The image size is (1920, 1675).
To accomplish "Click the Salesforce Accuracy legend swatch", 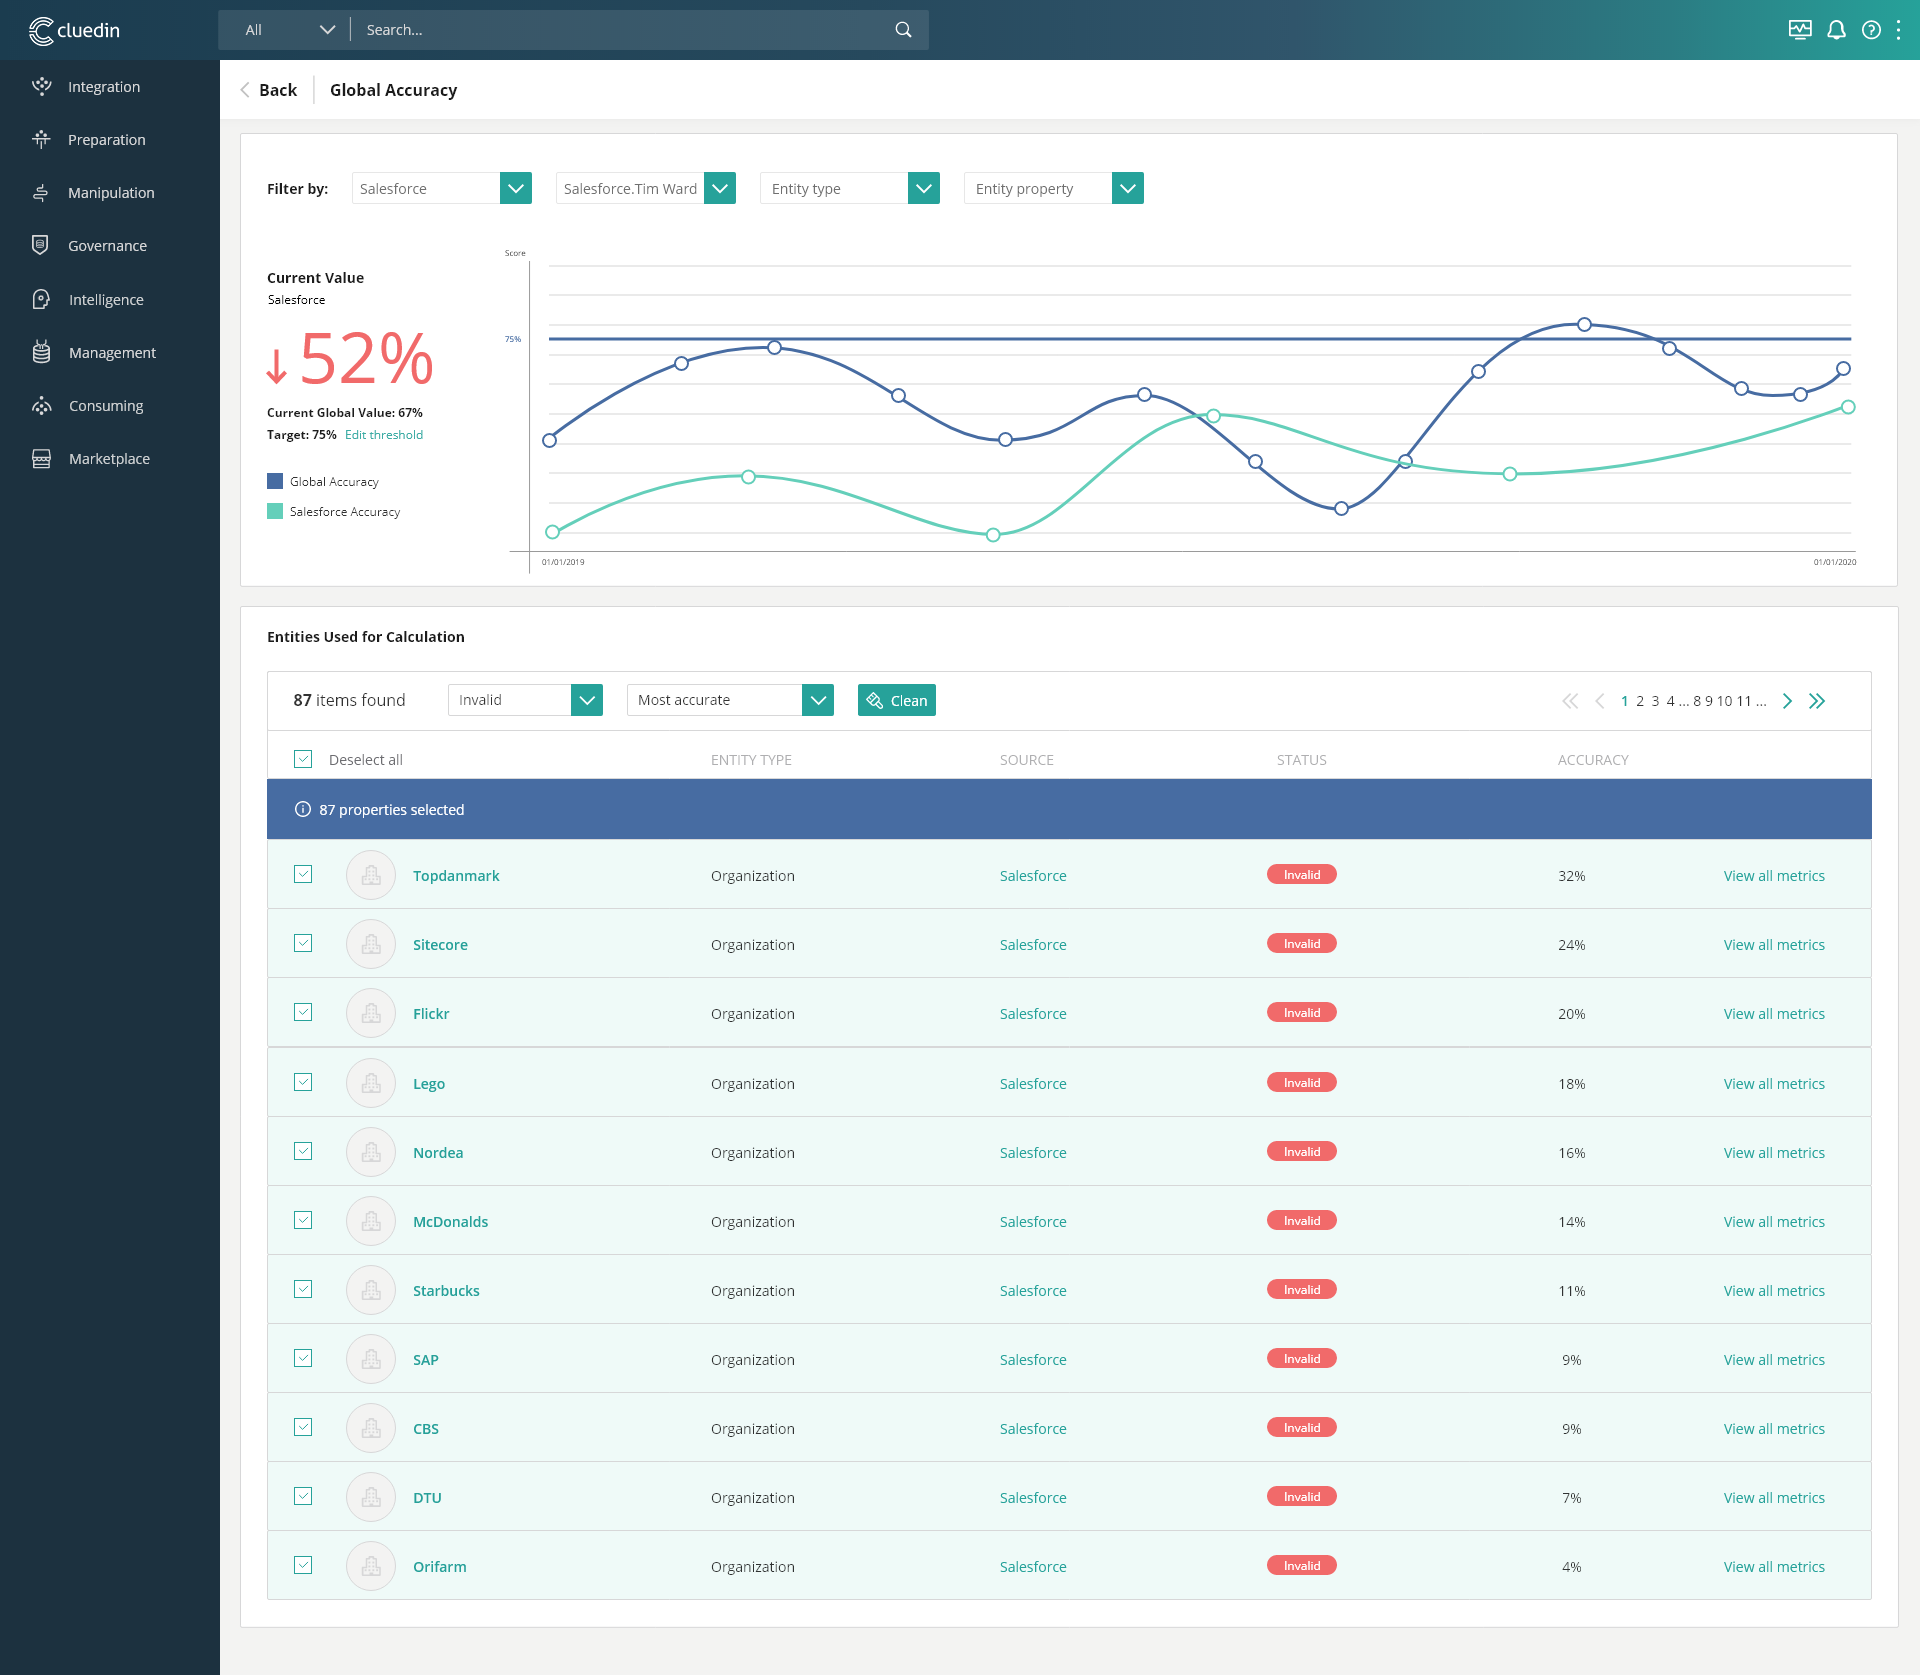I will coord(275,511).
